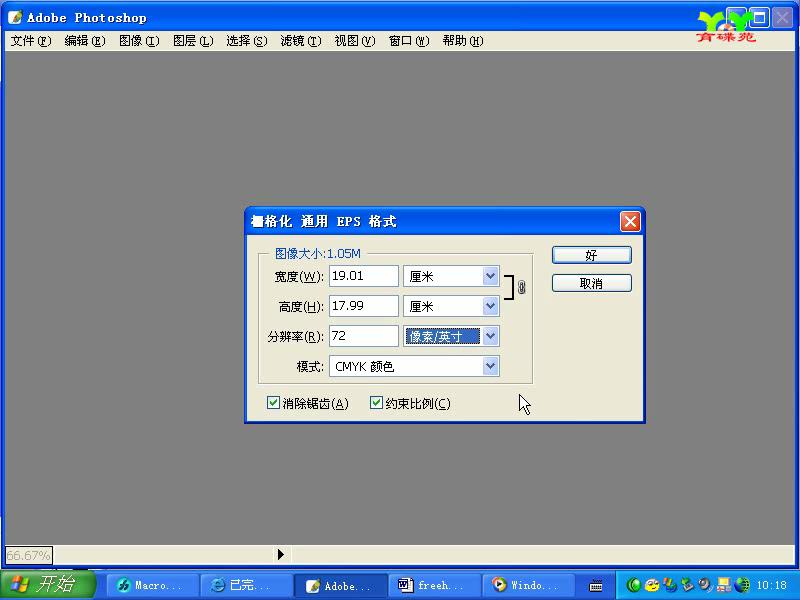Click the 10:18 clock in the system tray

(x=771, y=585)
